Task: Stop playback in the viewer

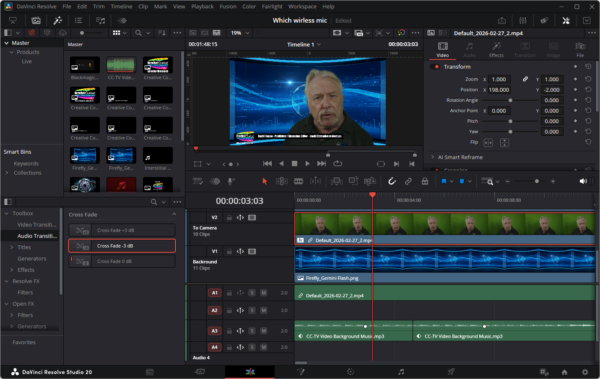Action: pos(294,163)
